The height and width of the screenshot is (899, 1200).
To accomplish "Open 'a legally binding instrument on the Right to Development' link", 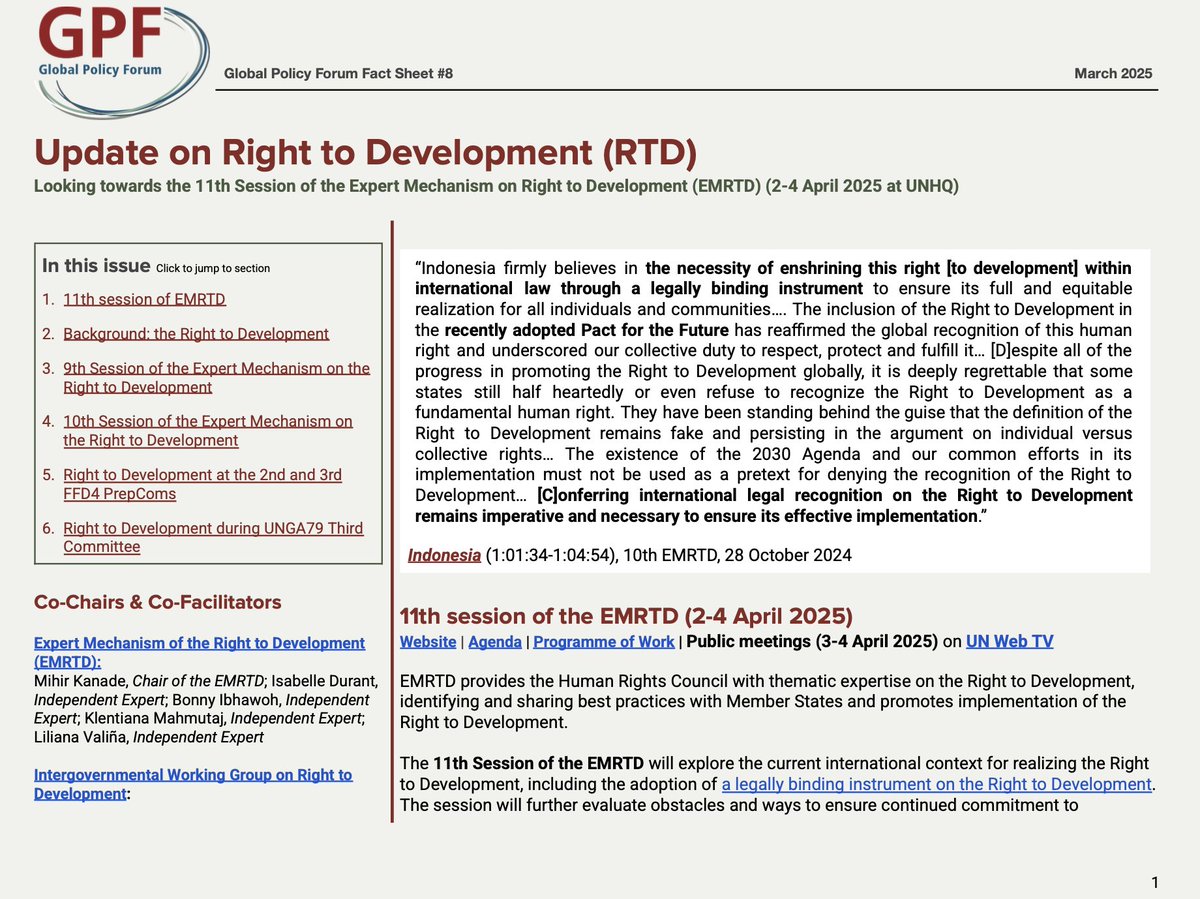I will [x=936, y=784].
